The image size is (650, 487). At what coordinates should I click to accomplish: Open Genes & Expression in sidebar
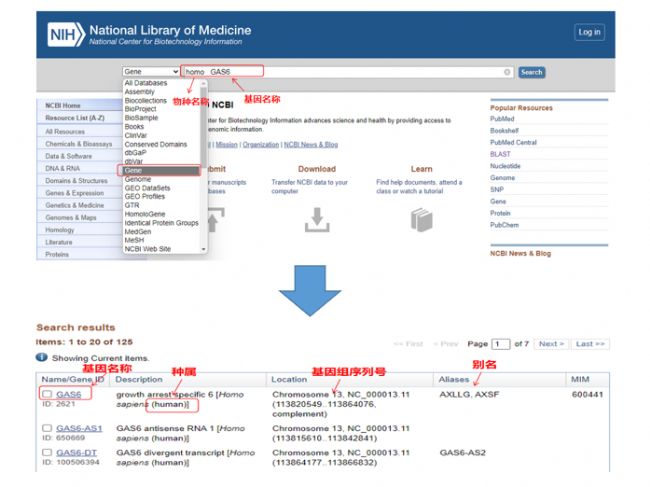click(x=75, y=193)
